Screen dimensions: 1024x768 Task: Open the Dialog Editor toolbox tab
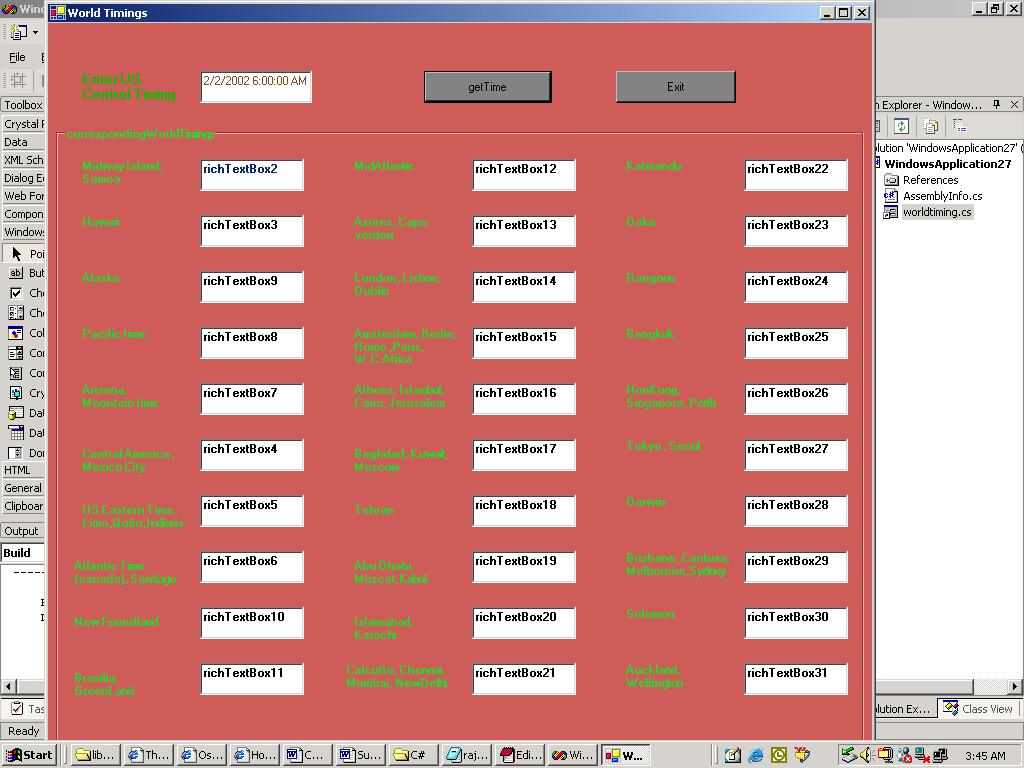(x=23, y=178)
